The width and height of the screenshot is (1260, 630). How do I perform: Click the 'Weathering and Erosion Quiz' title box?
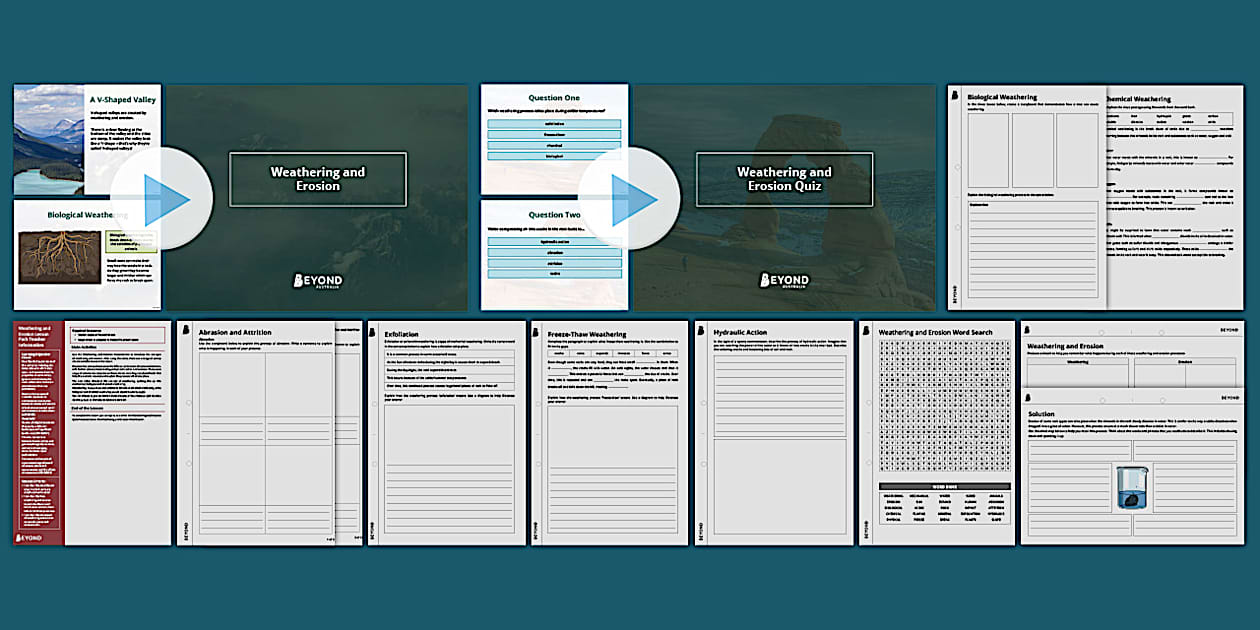click(x=785, y=179)
